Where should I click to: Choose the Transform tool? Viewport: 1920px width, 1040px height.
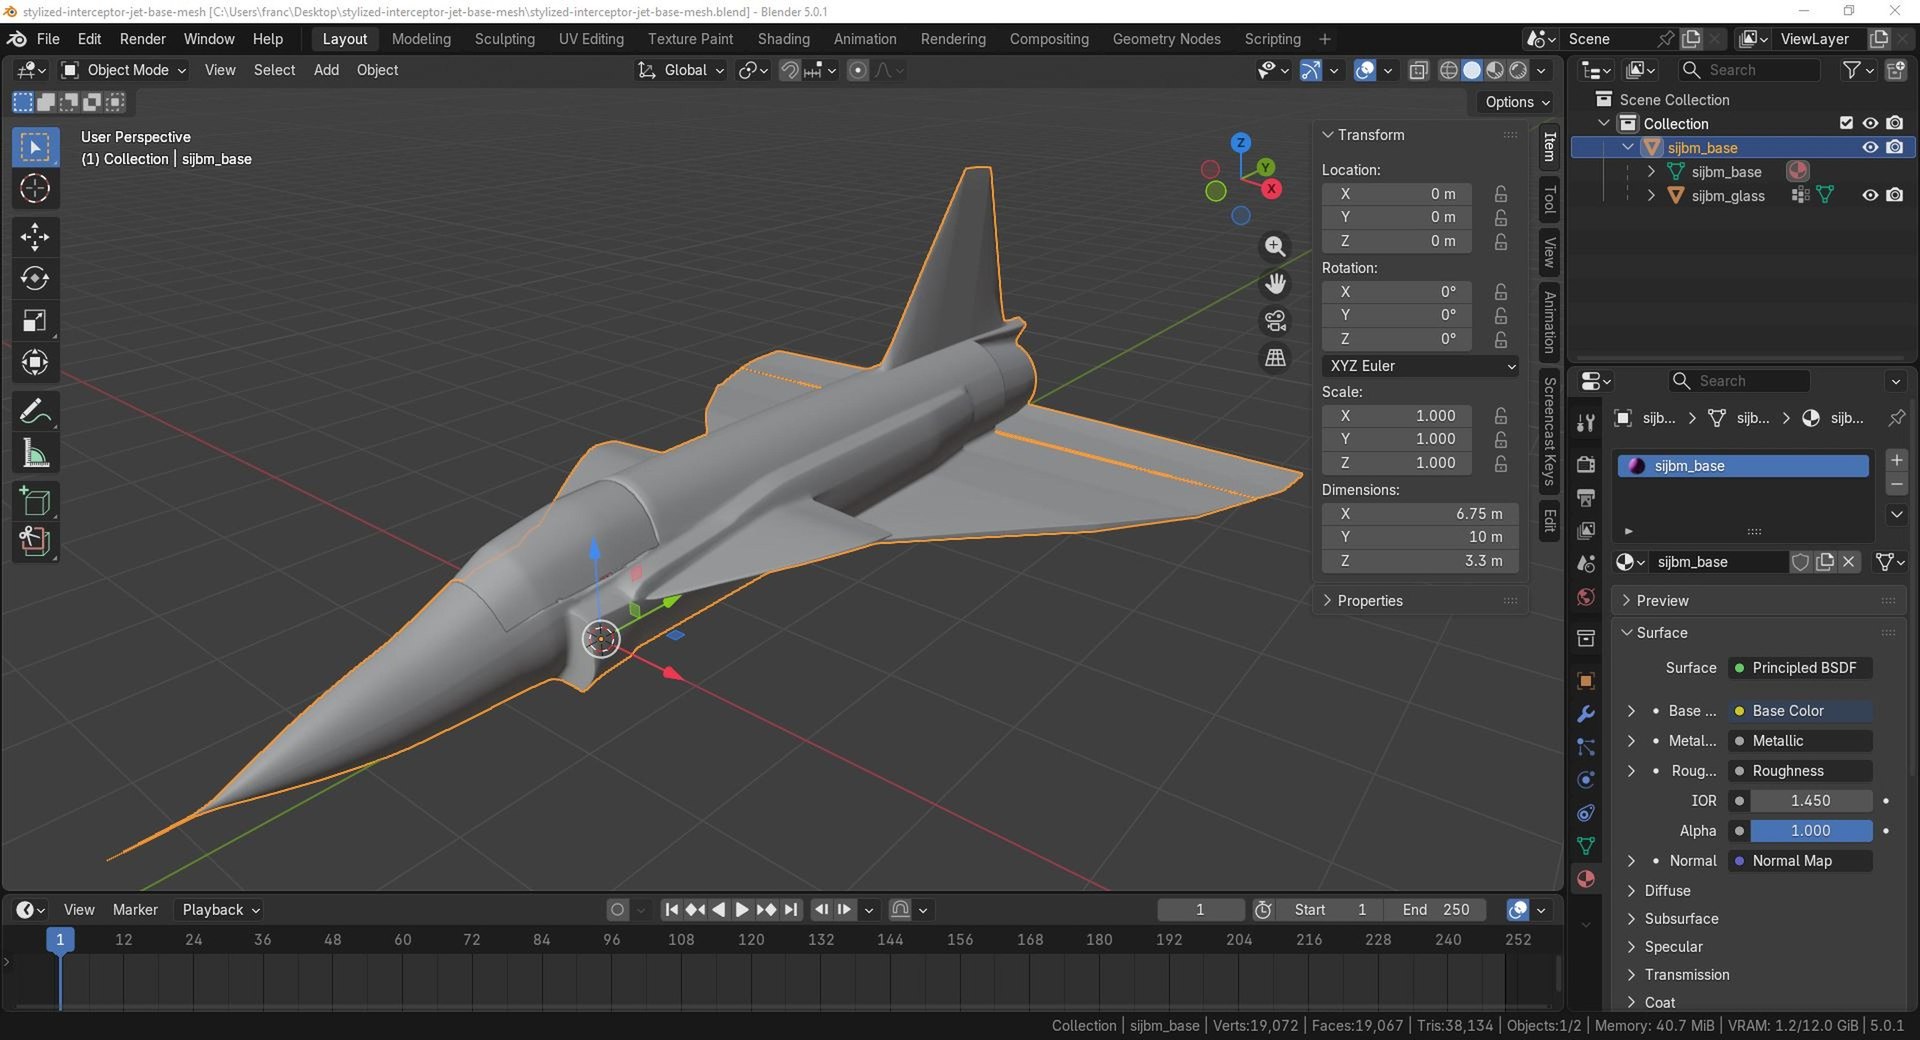coord(35,362)
